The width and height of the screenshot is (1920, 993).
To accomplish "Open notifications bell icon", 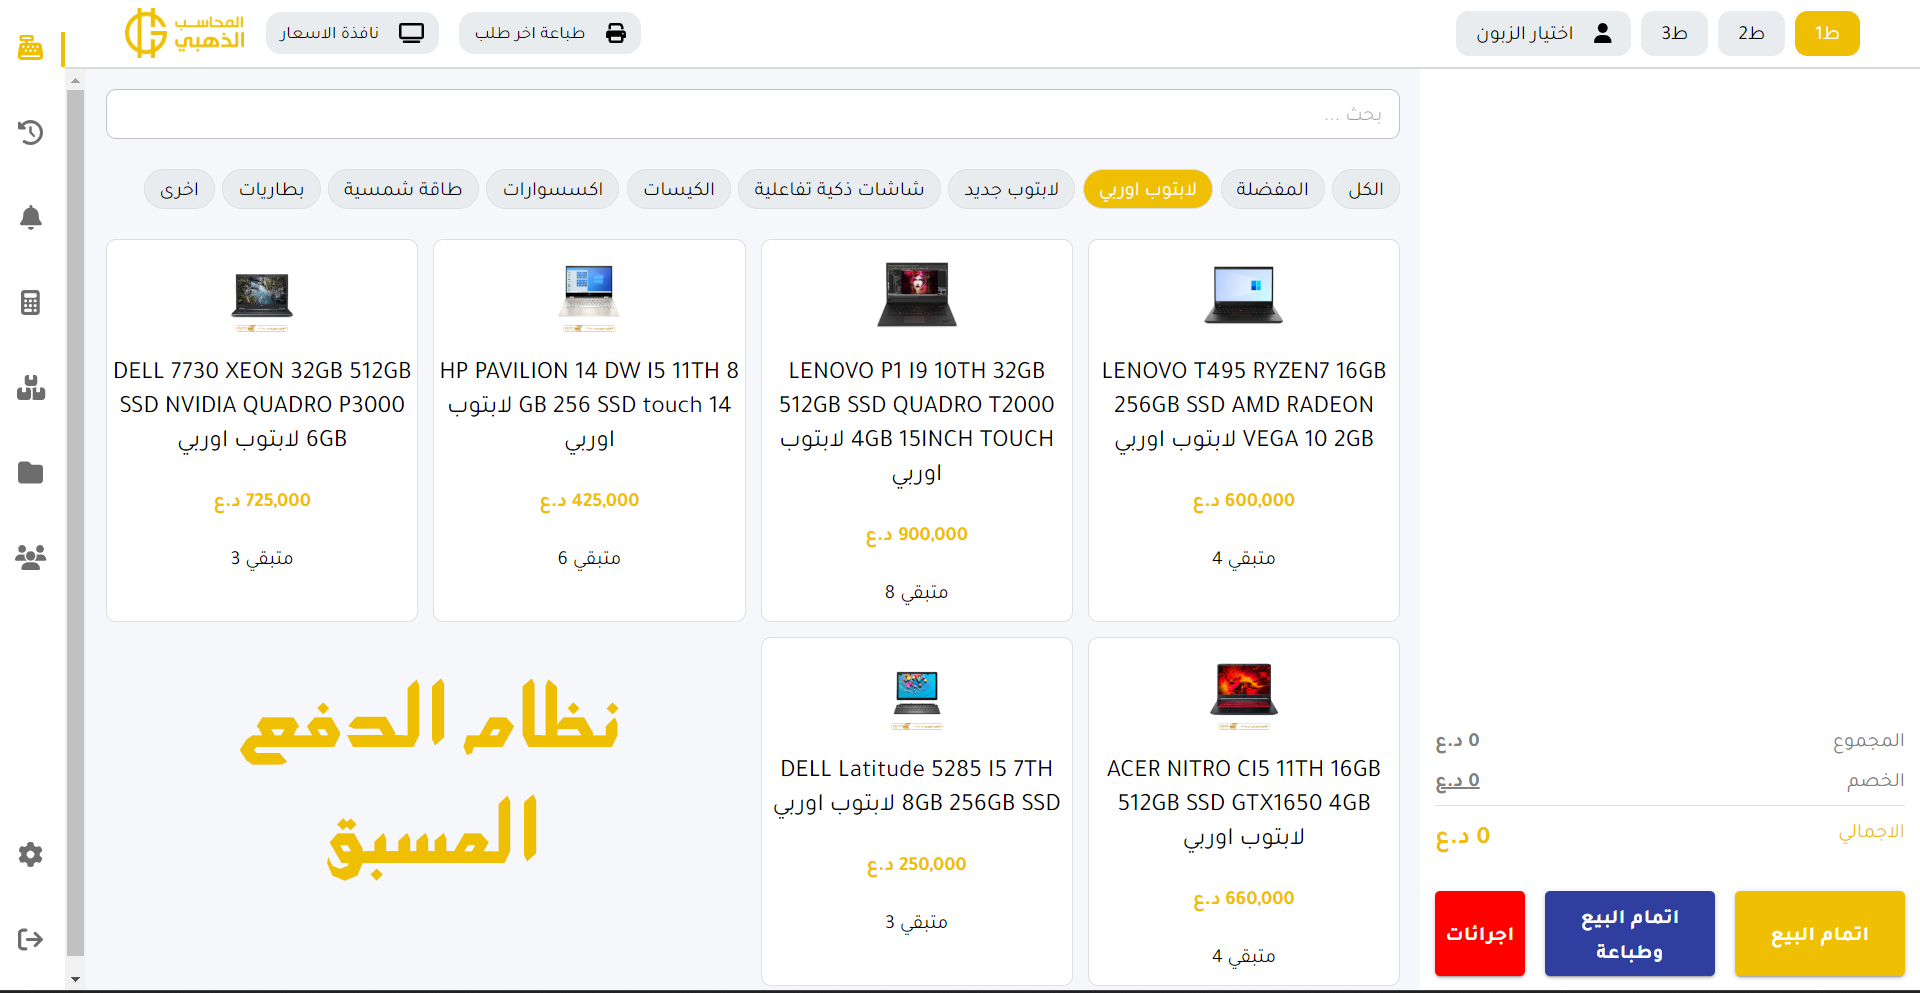I will (30, 217).
